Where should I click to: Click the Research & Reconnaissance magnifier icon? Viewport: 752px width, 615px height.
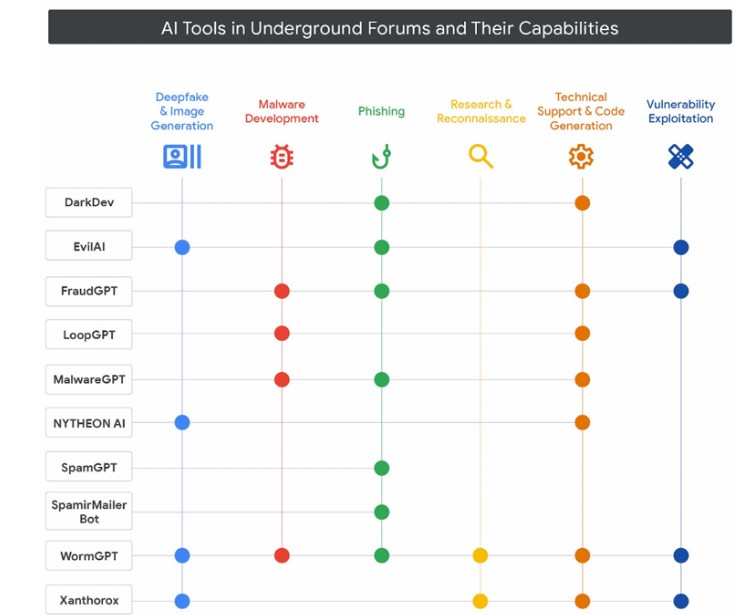pos(481,156)
